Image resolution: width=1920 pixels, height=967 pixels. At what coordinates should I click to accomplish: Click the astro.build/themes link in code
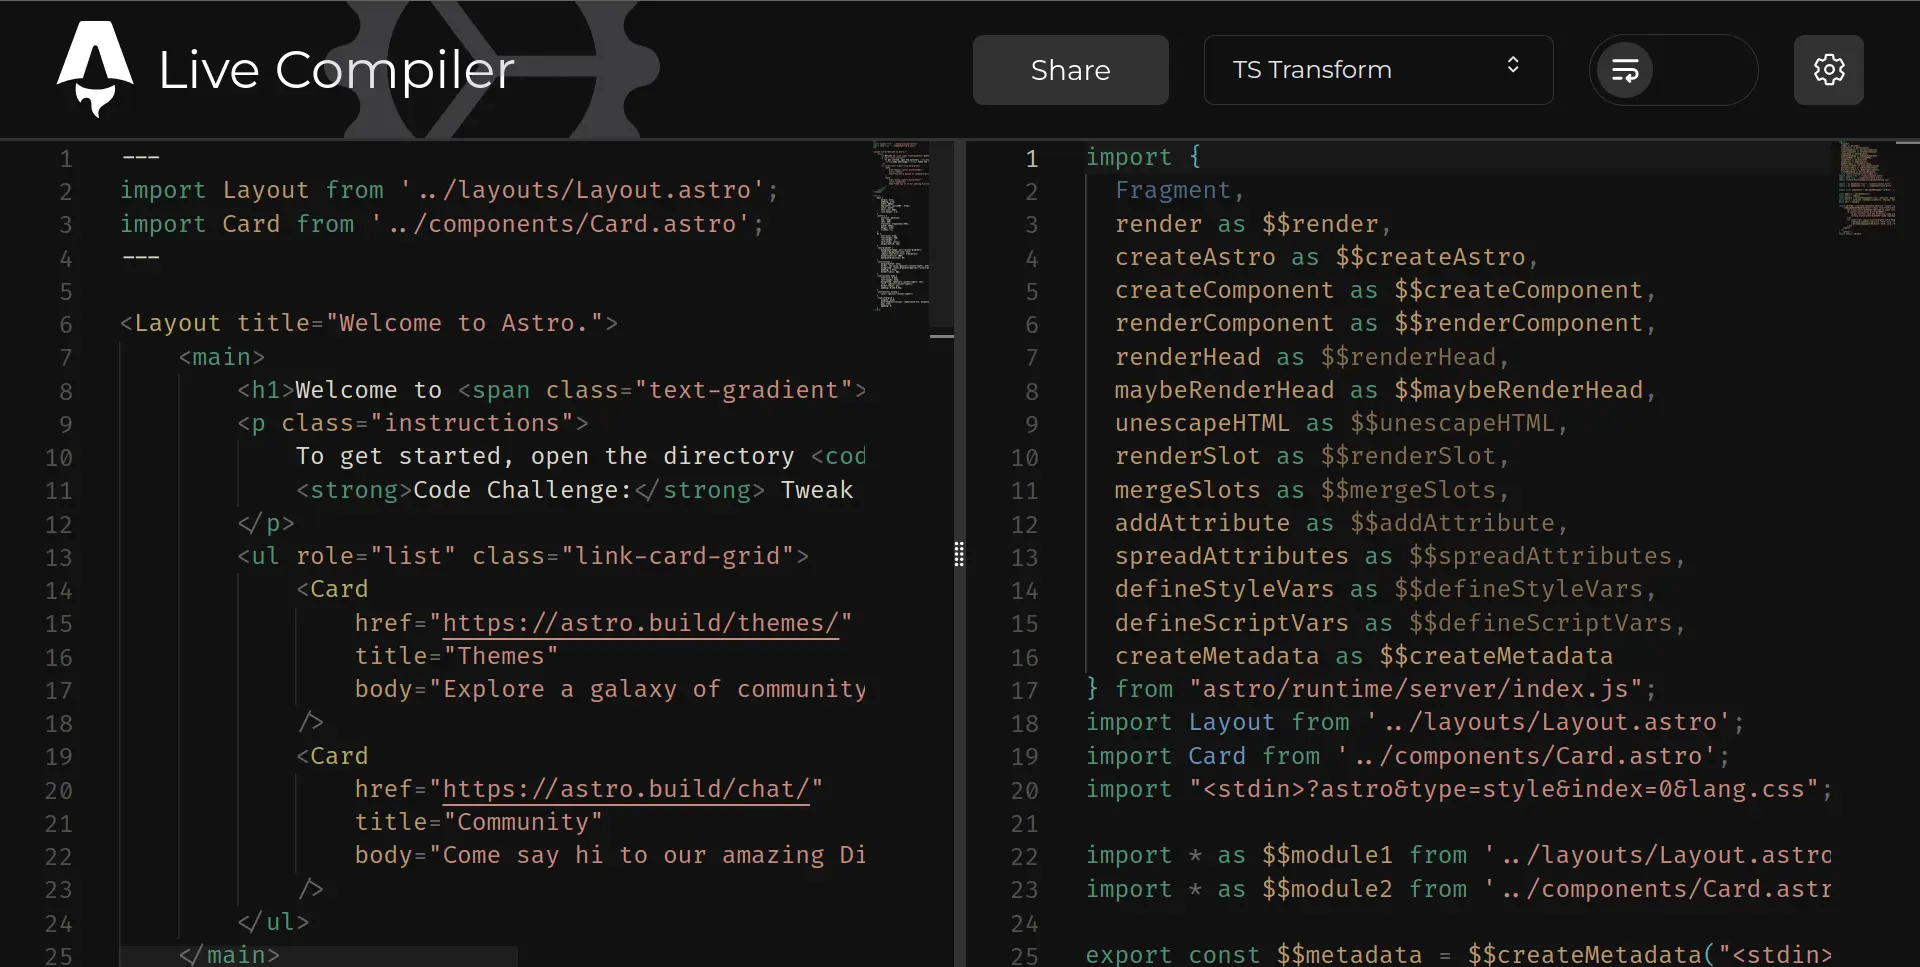point(640,623)
